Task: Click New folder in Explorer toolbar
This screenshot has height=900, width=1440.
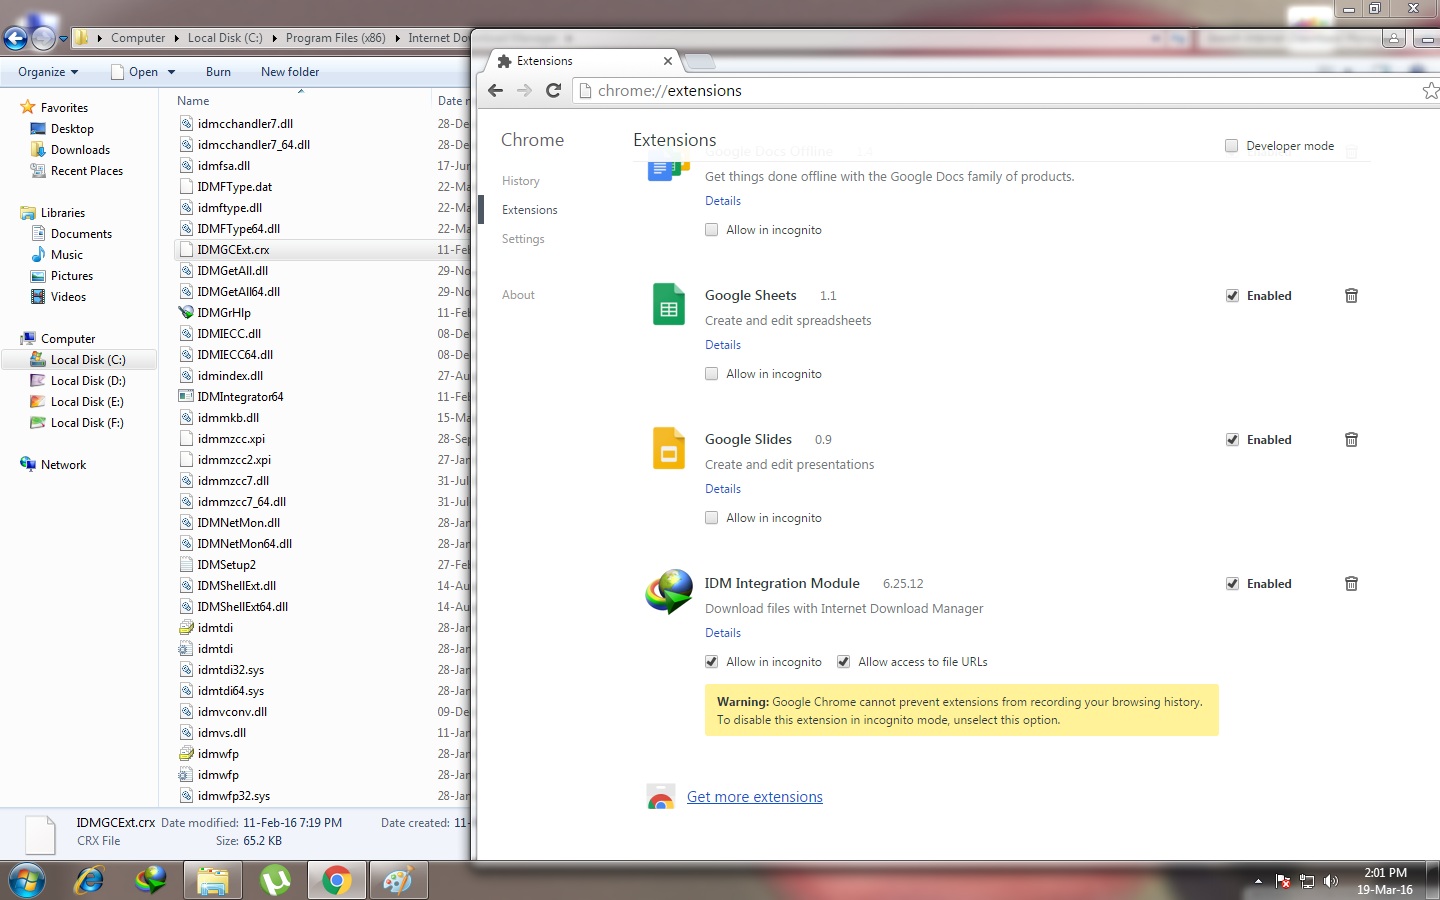Action: 290,72
